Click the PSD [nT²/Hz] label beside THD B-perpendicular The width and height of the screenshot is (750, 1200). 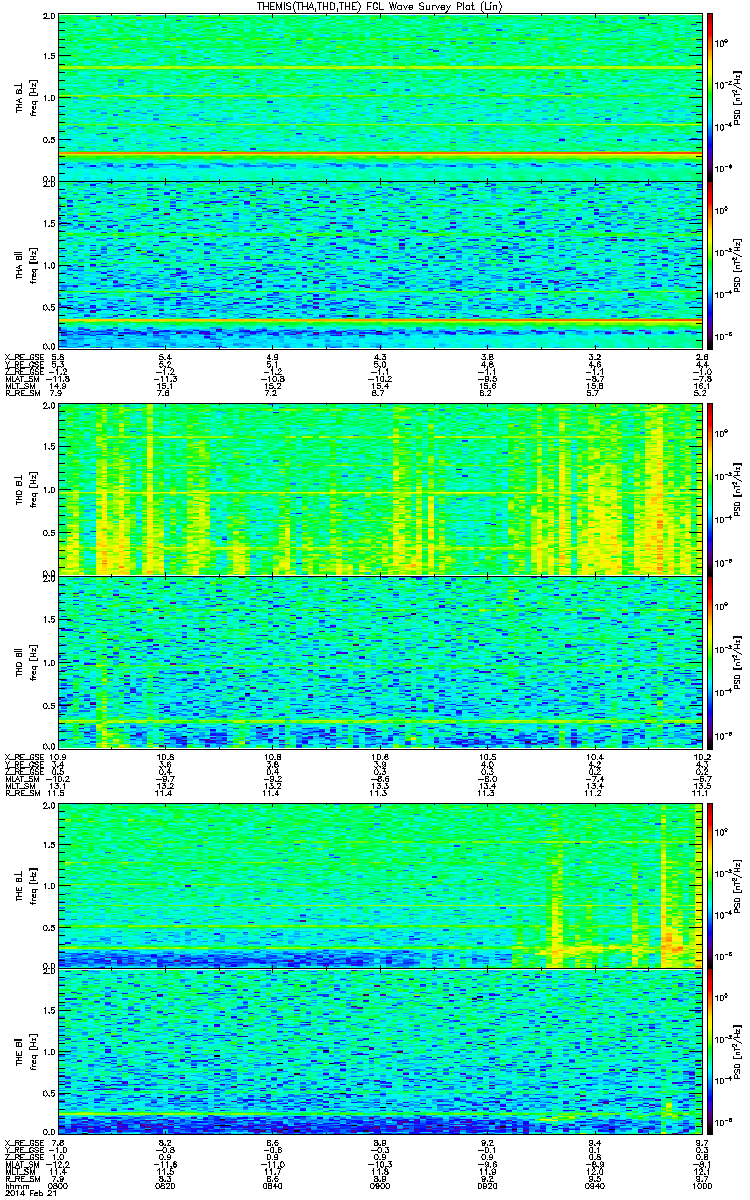click(x=739, y=490)
